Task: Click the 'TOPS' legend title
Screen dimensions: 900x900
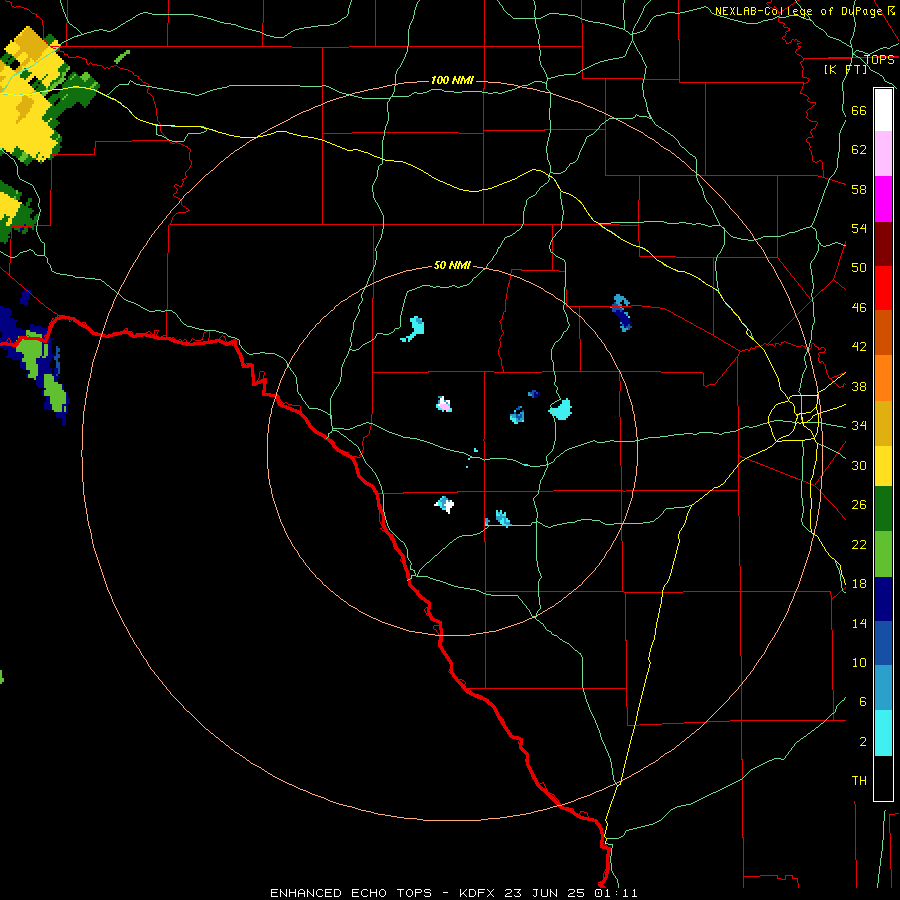Action: (x=879, y=60)
